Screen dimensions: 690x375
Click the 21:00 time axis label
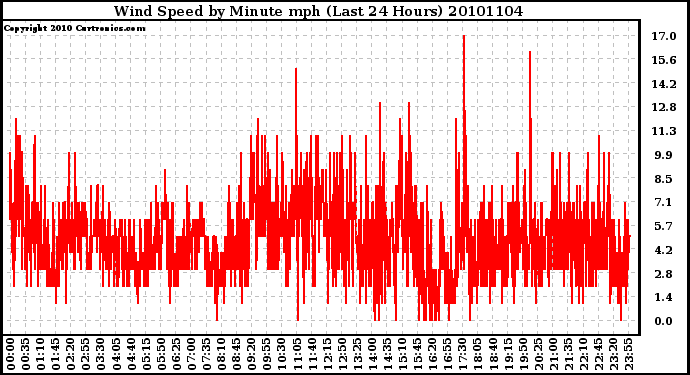pos(554,355)
